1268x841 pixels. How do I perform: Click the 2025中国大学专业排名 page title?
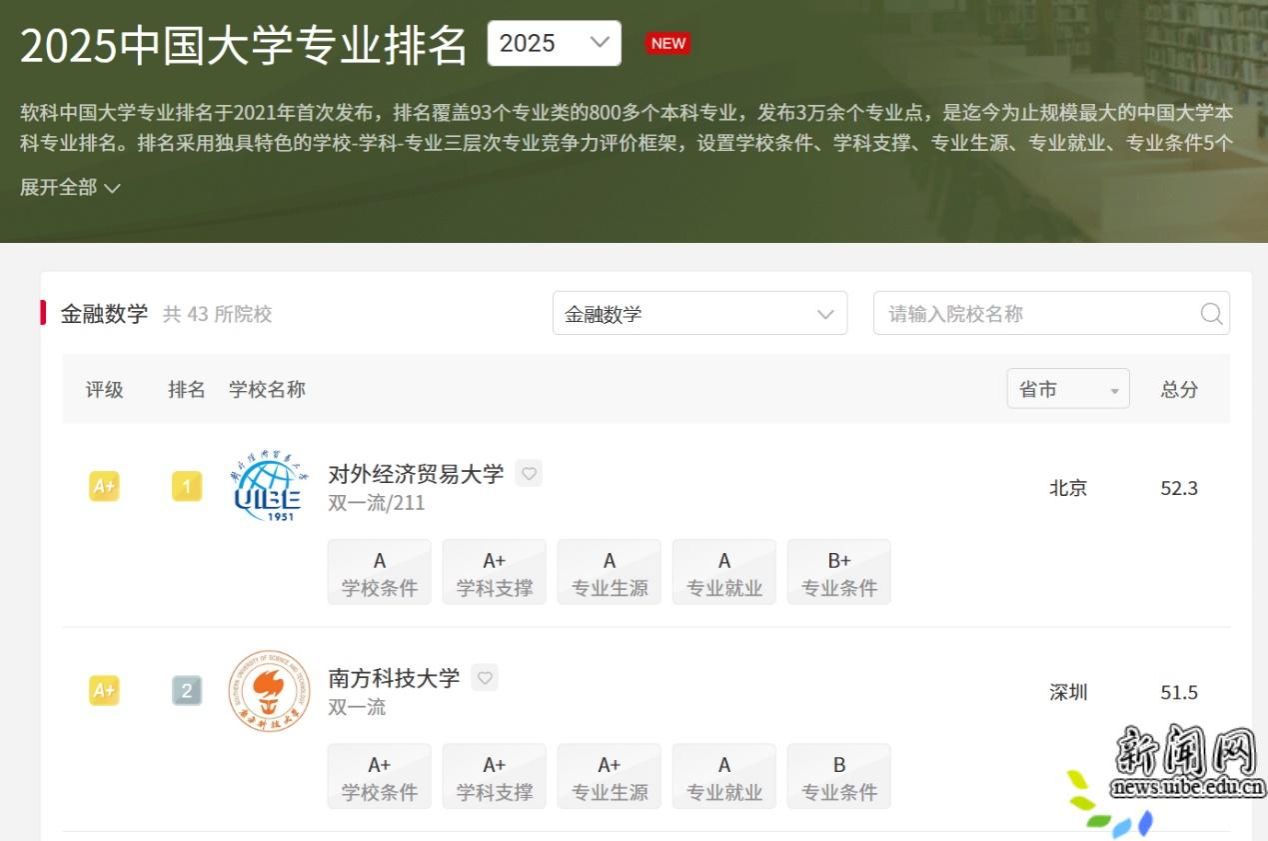pos(244,45)
